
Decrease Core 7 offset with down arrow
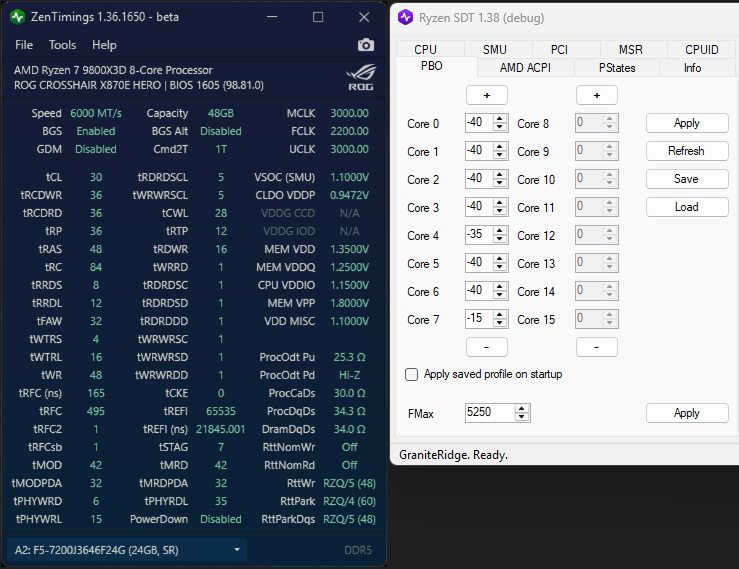(x=500, y=323)
